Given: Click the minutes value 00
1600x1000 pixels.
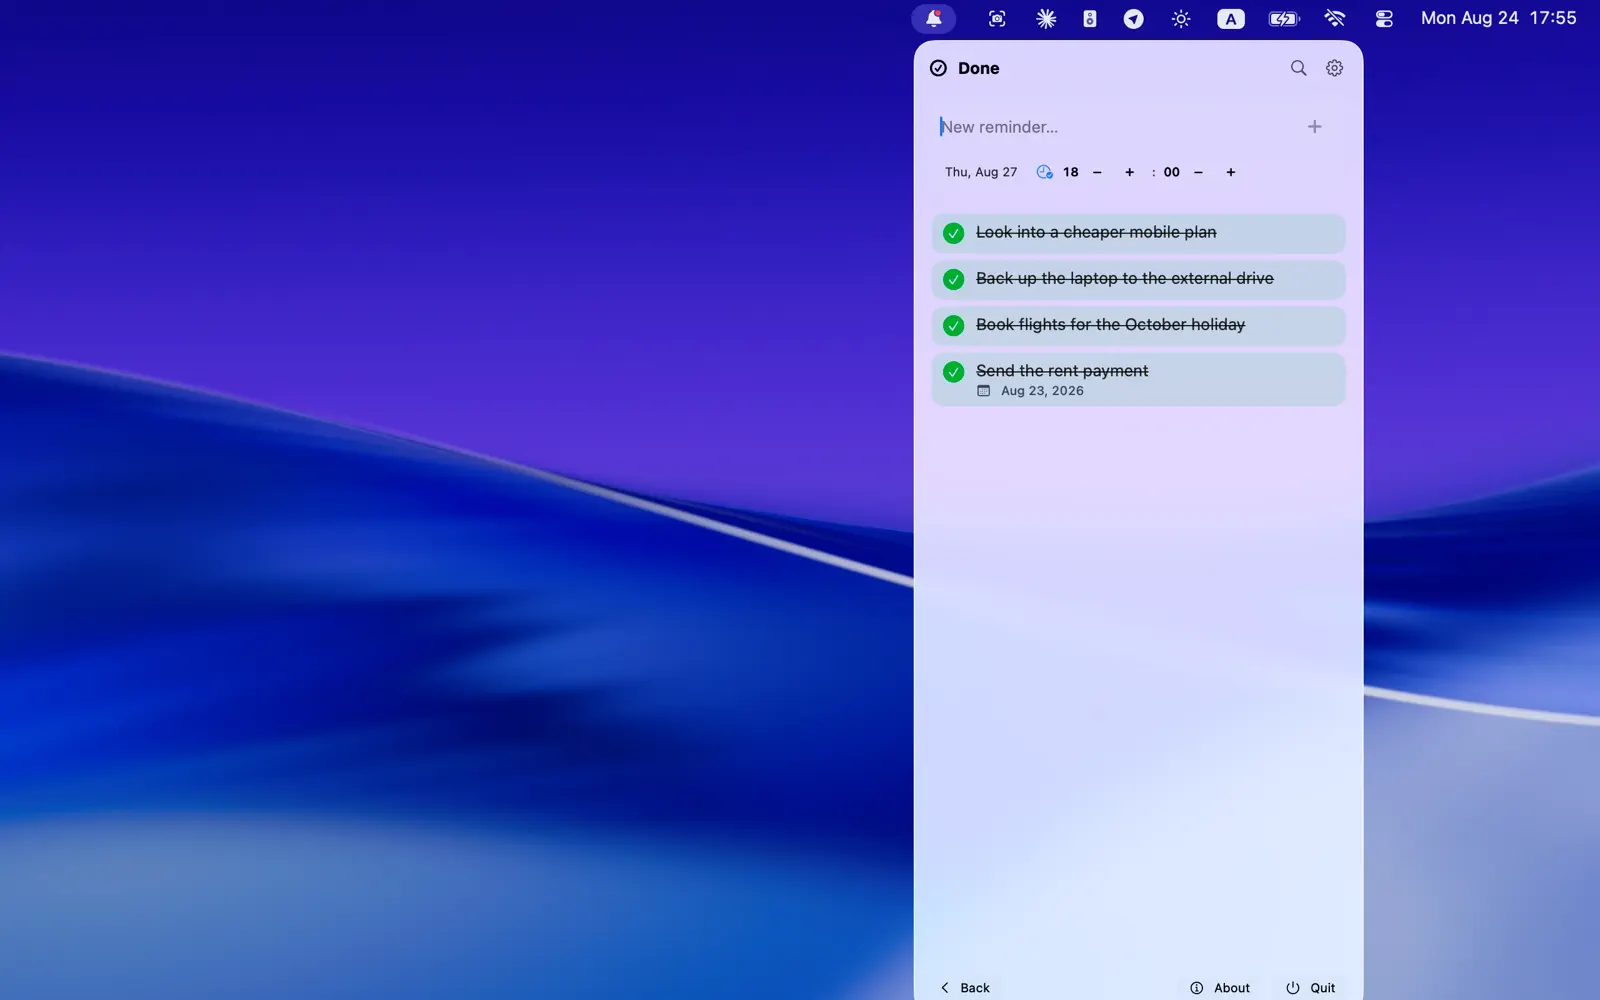Looking at the screenshot, I should [1172, 172].
